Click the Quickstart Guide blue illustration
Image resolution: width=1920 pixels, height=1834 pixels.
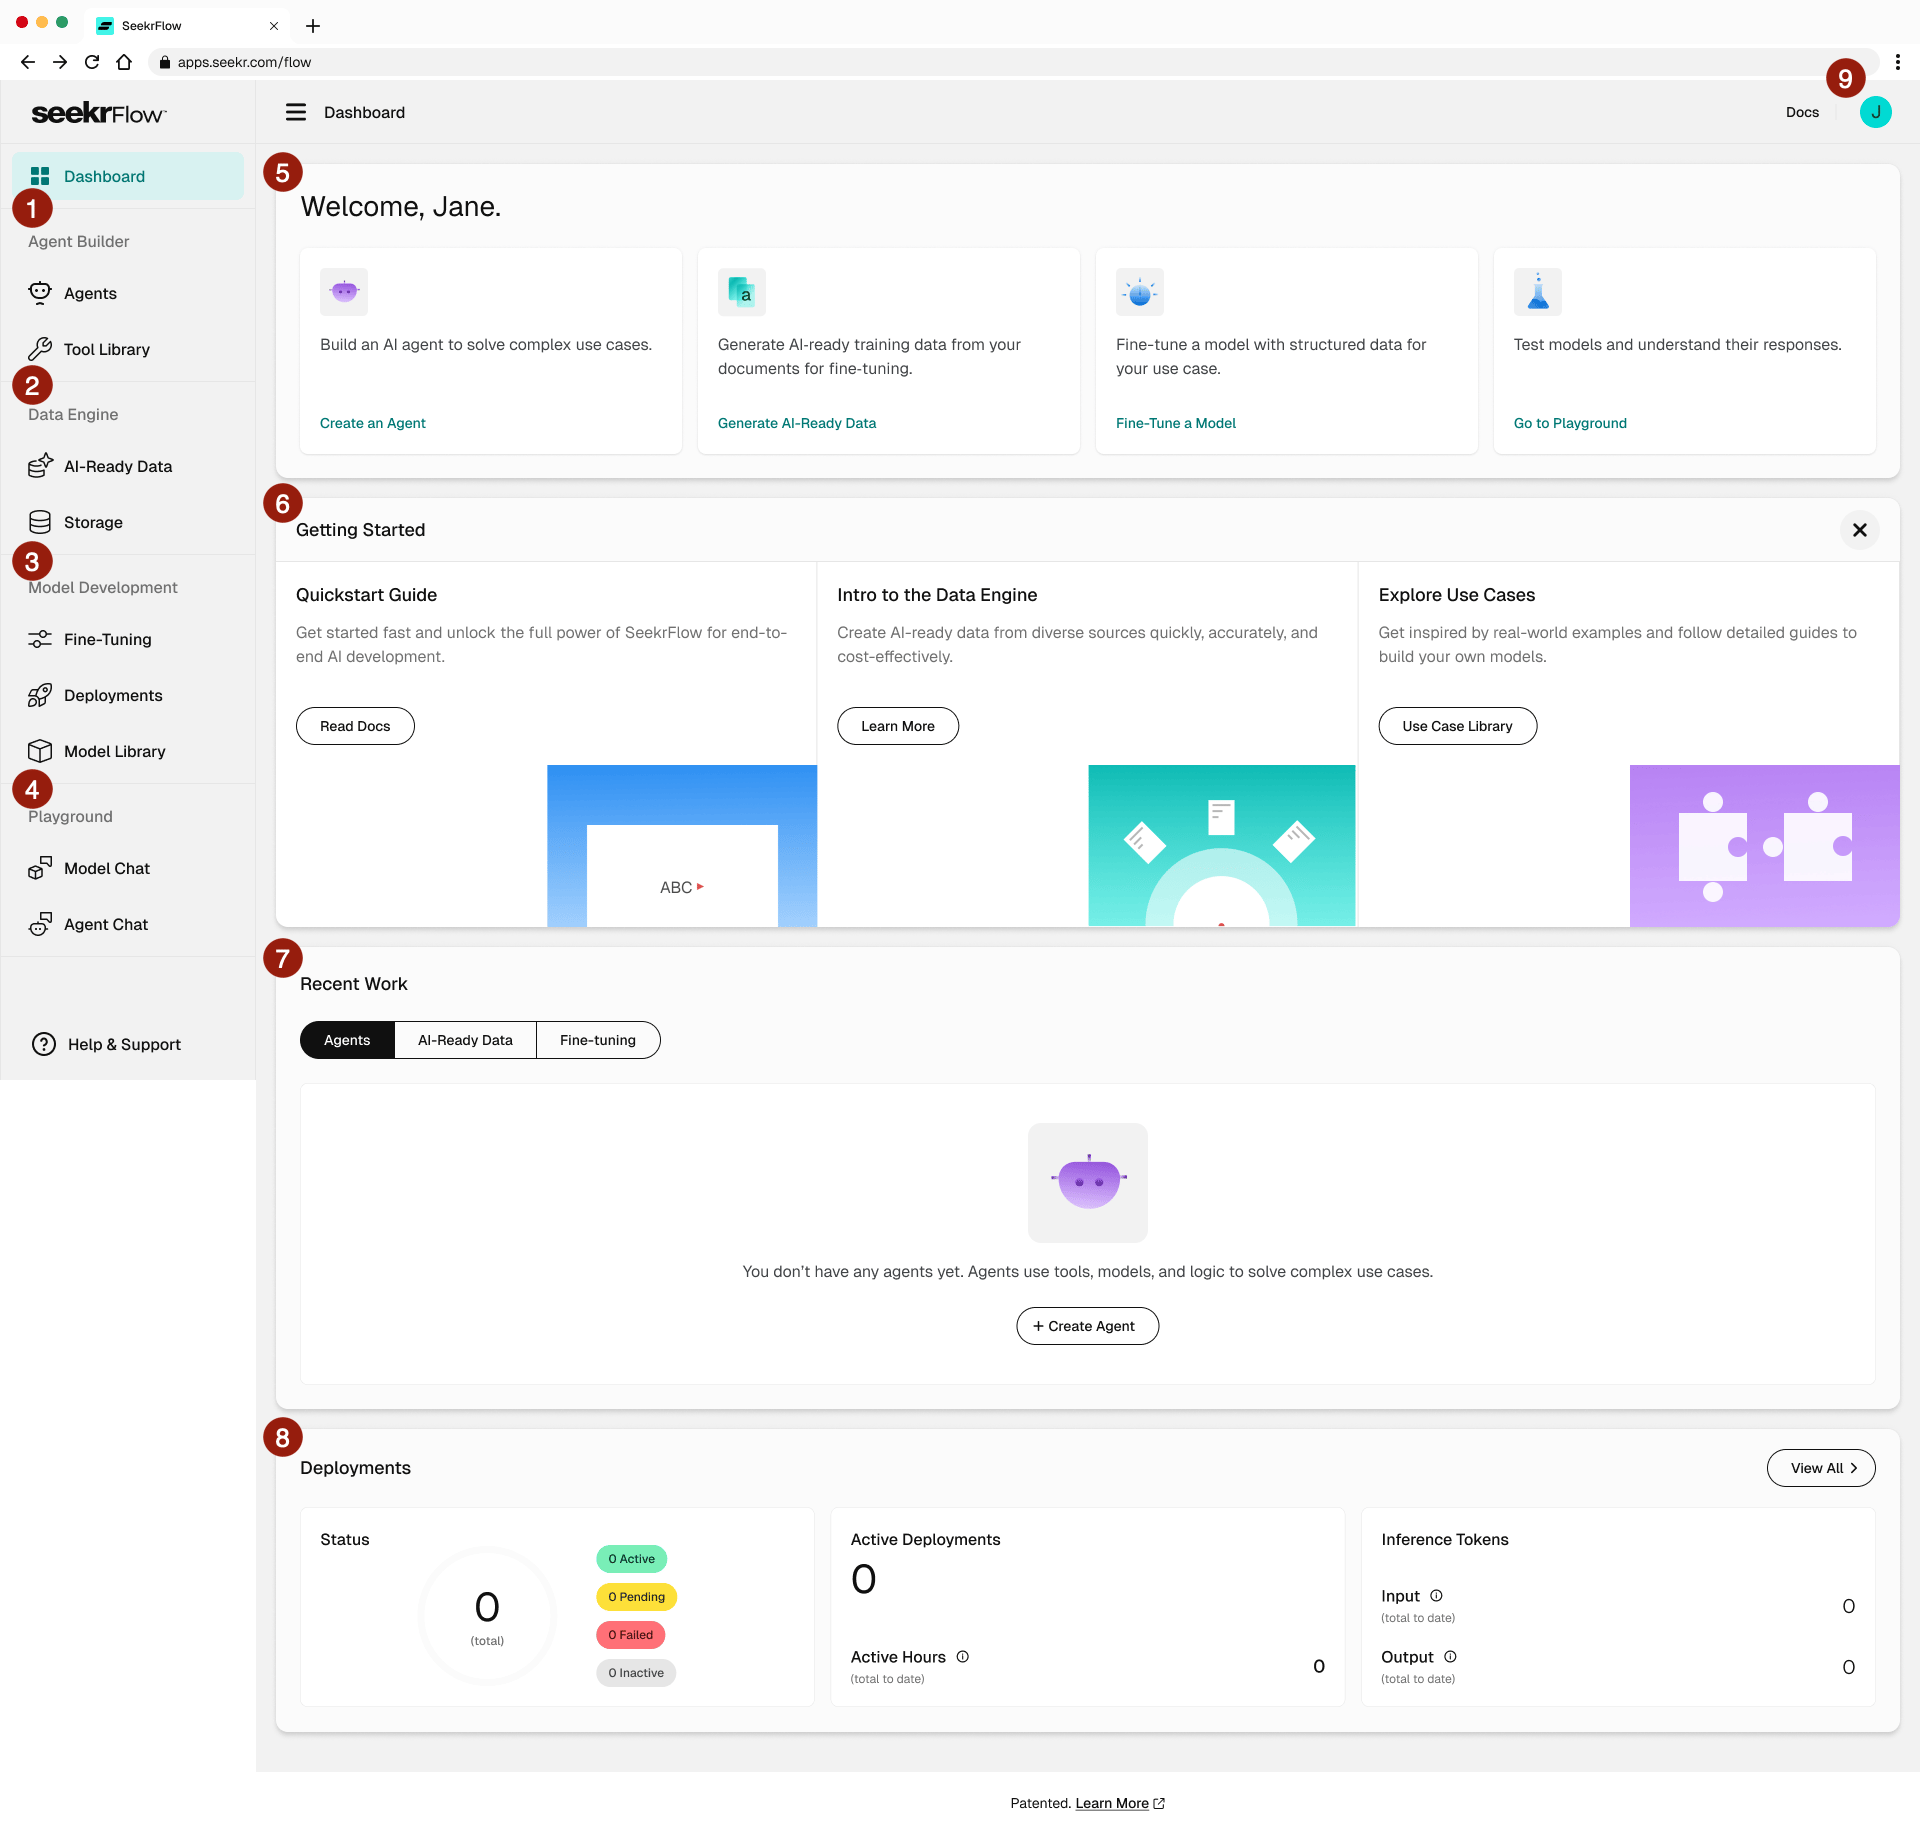tap(682, 846)
